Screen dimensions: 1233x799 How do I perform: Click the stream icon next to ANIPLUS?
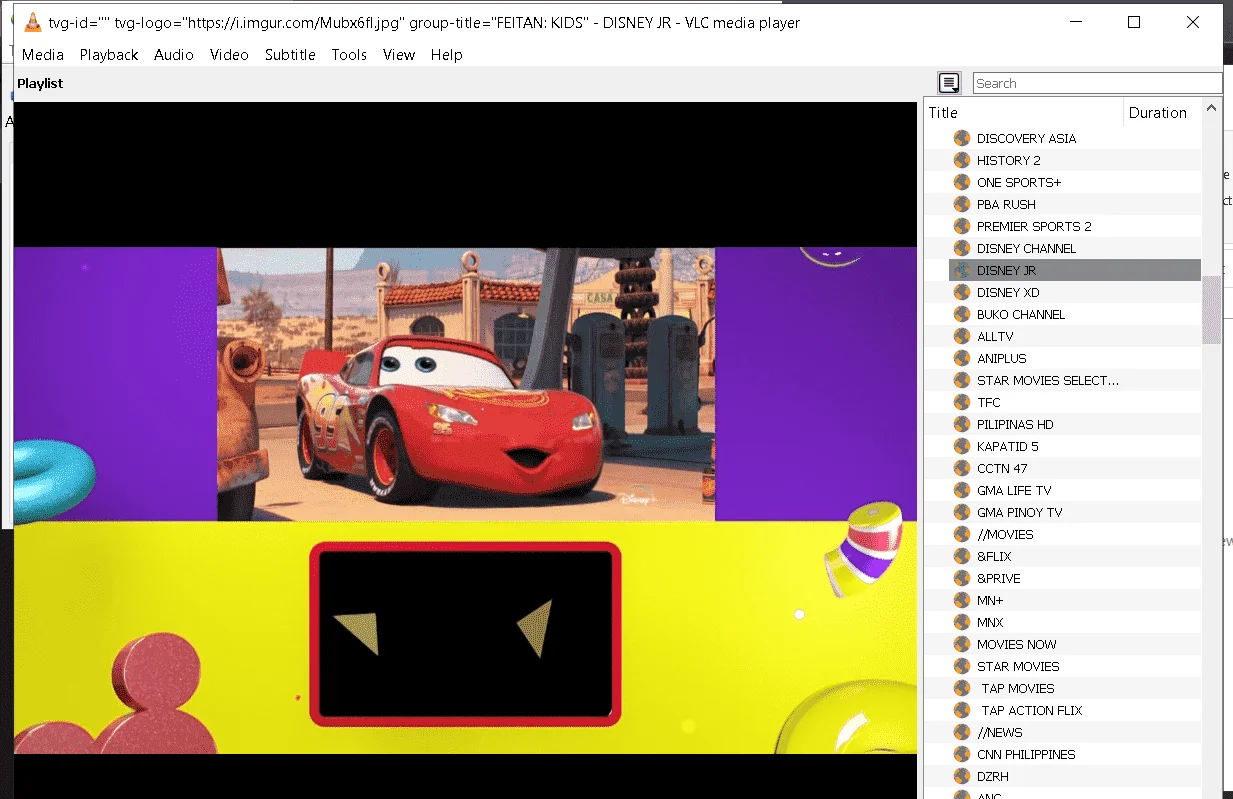pyautogui.click(x=962, y=358)
